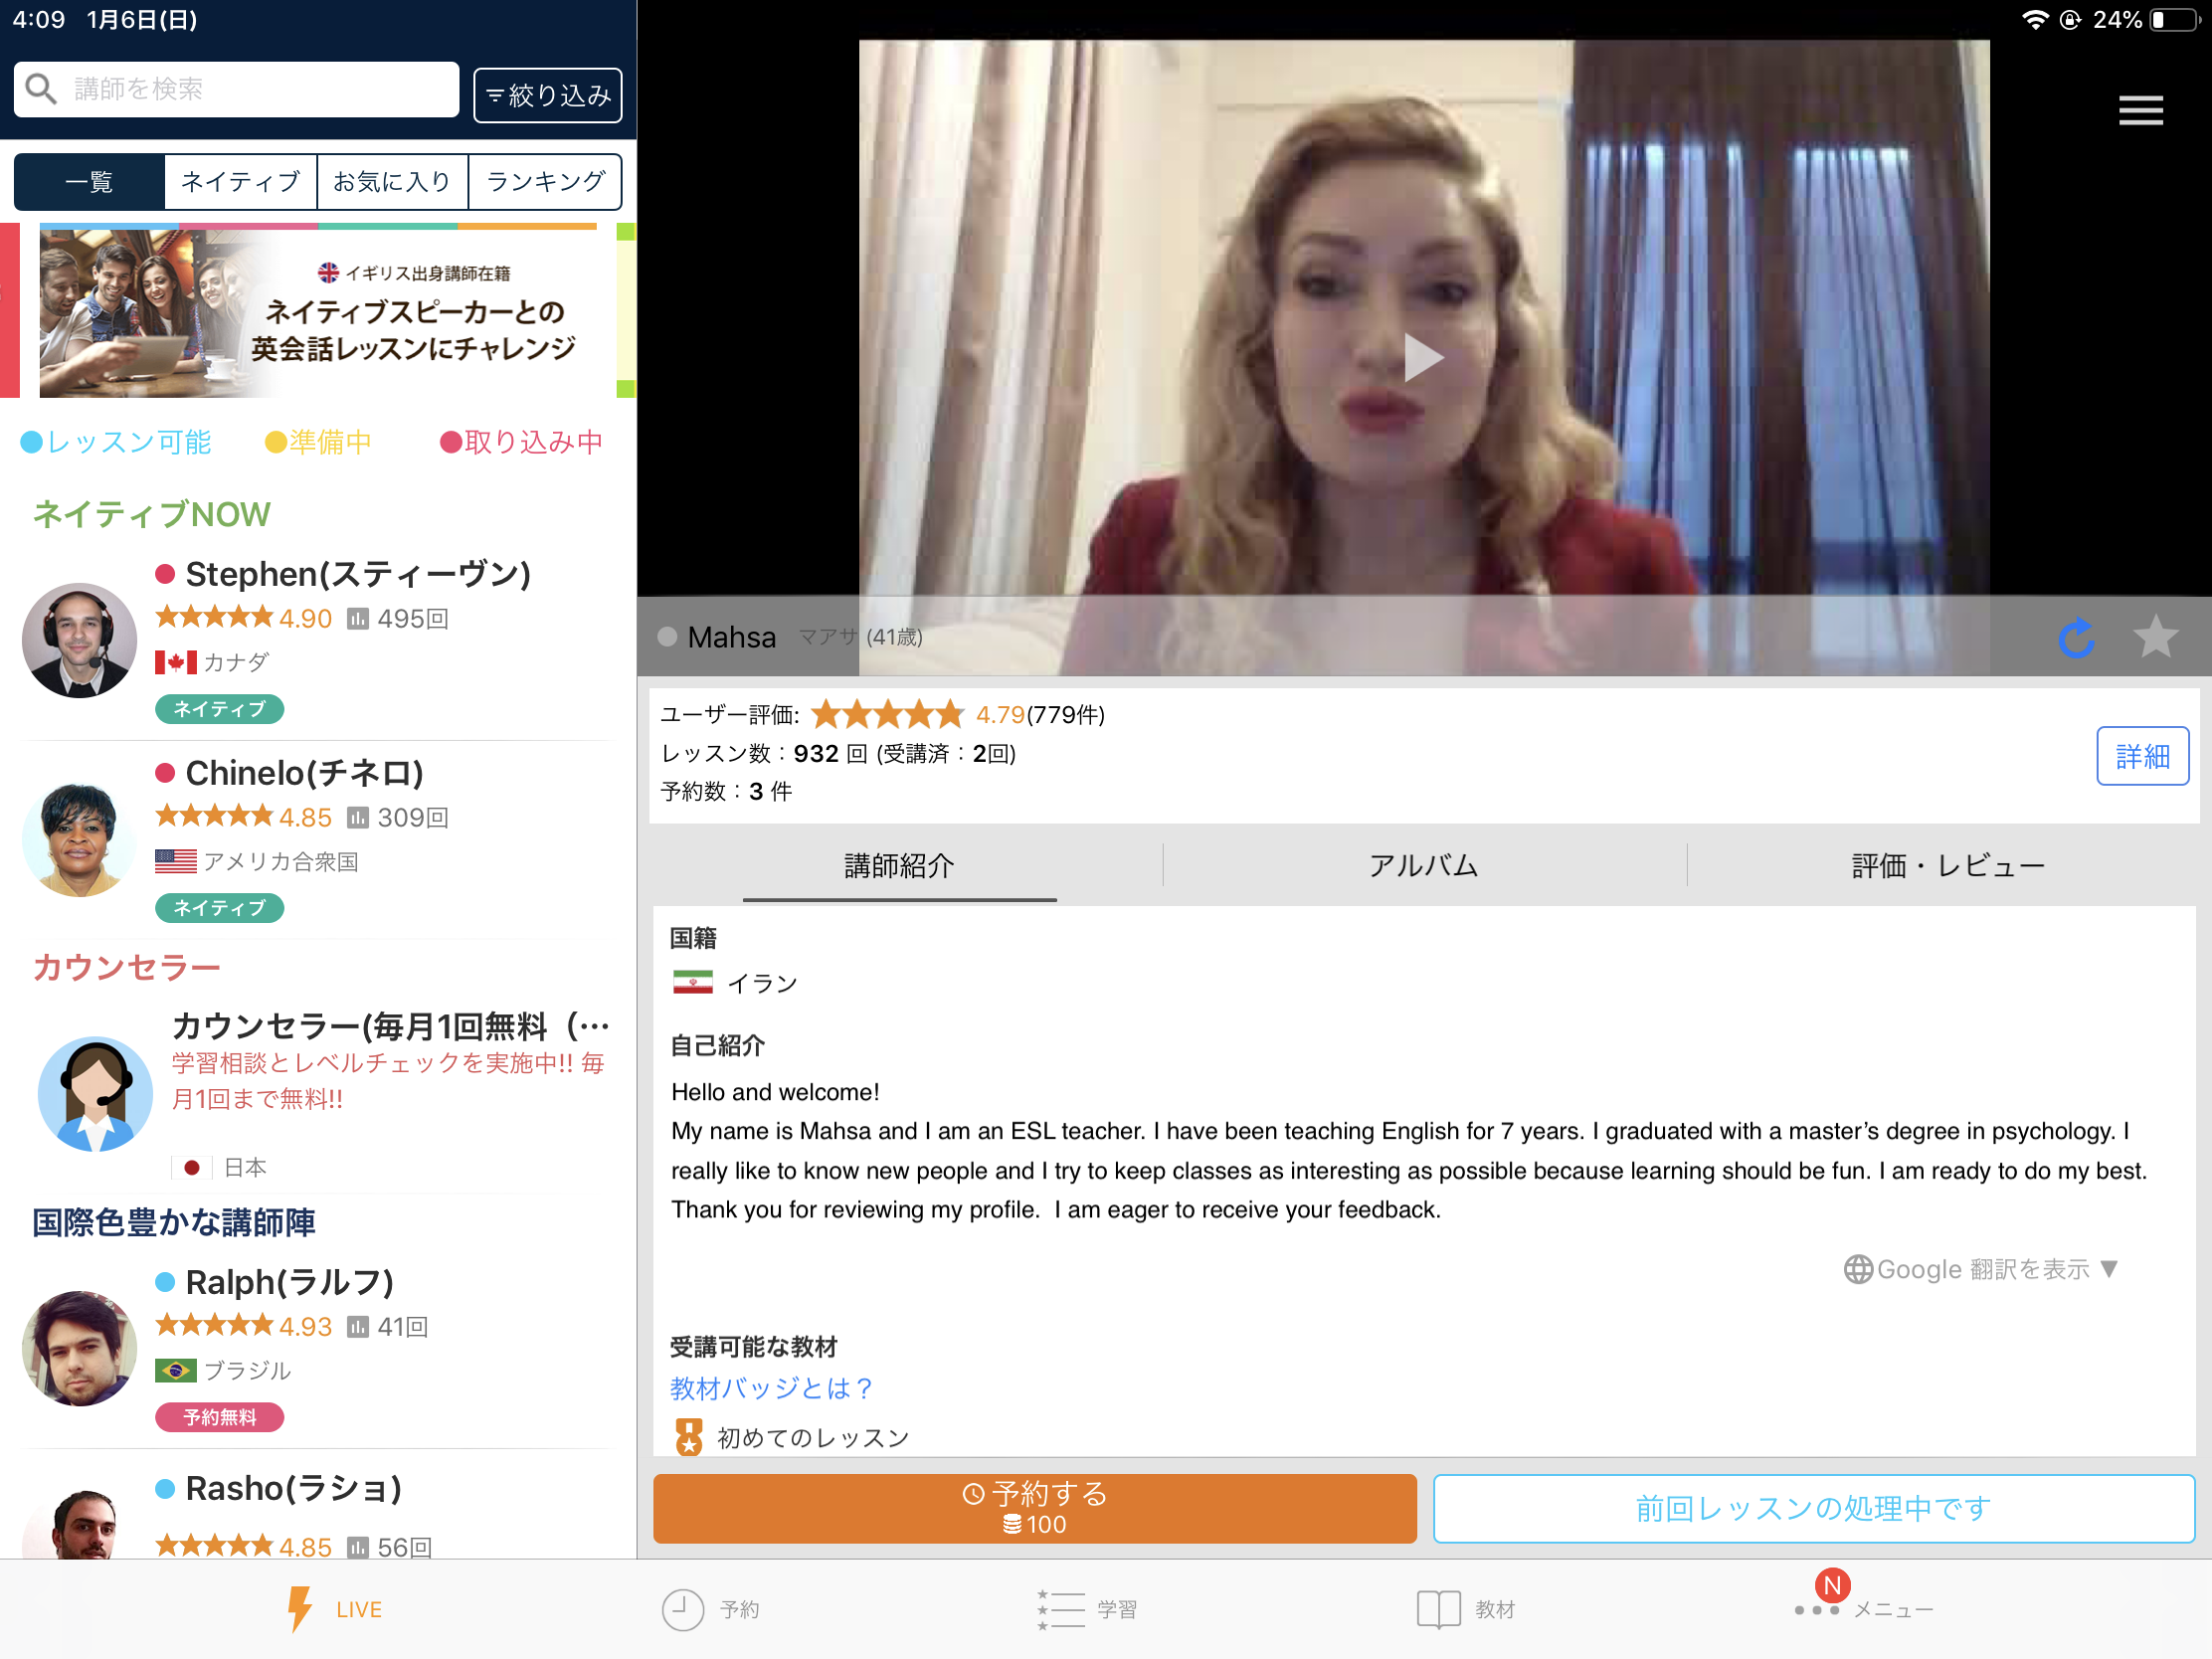Tap the search magnifier icon
This screenshot has height=1659, width=2212.
click(41, 89)
